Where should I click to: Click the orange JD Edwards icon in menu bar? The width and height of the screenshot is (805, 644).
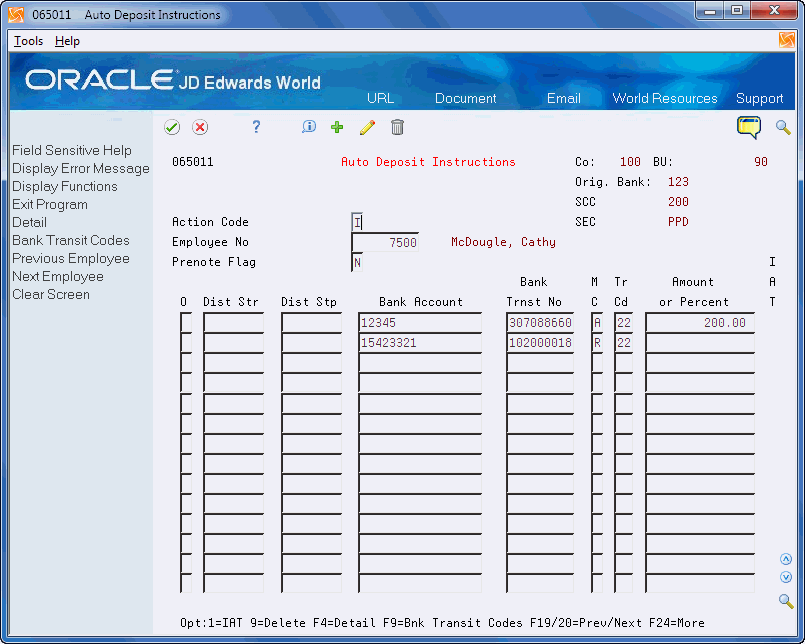coord(787,40)
